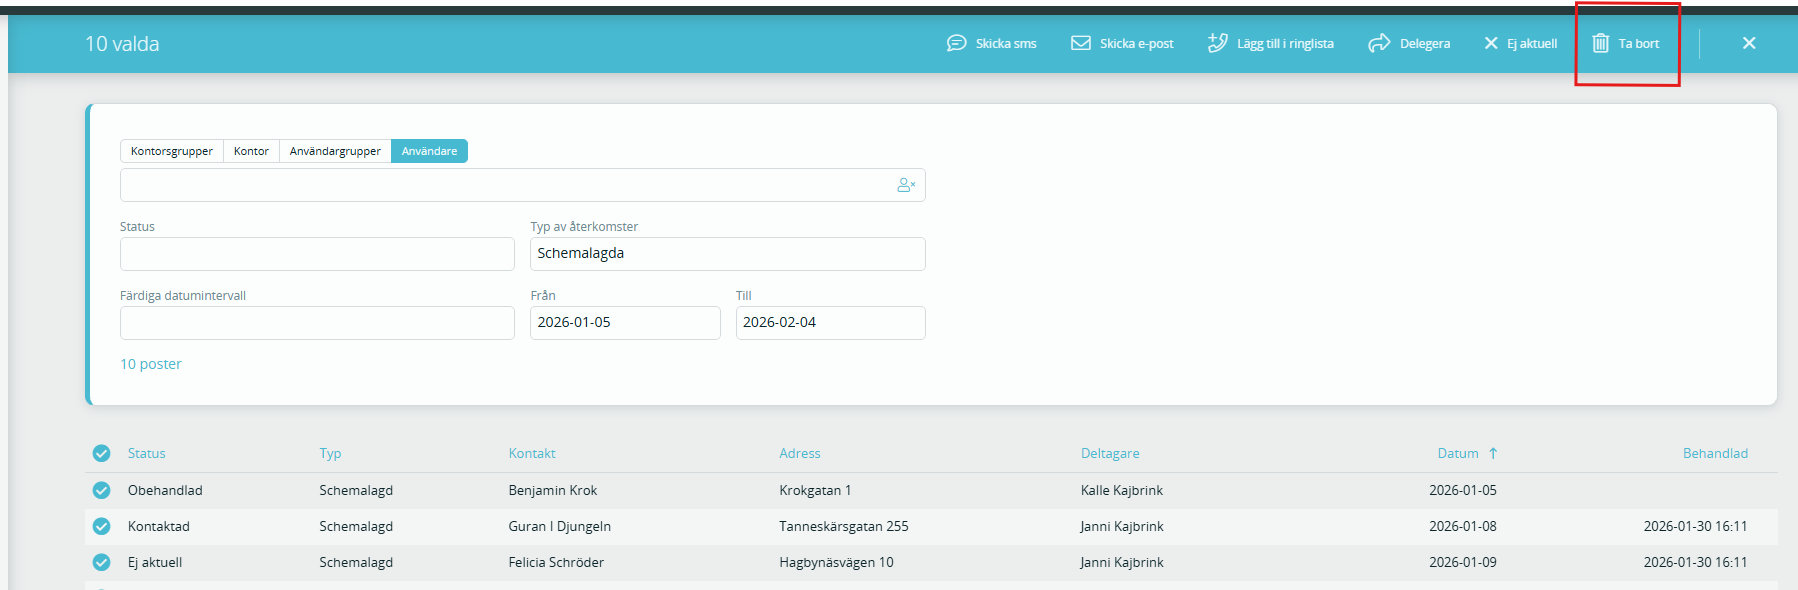Click the Ej aktuell X icon
Viewport: 1798px width, 590px height.
coord(1491,43)
